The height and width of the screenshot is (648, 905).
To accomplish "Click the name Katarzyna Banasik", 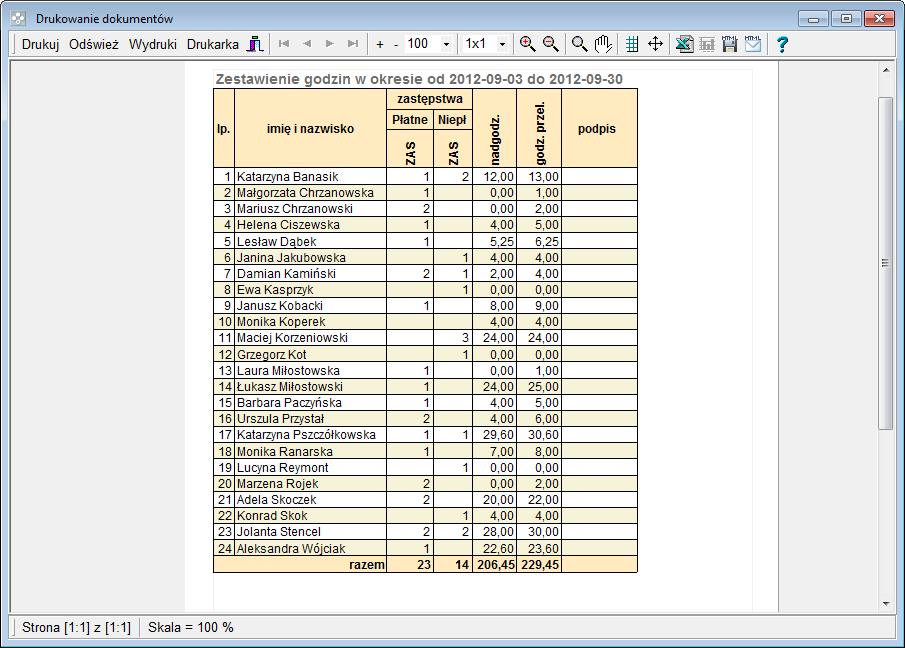I will (287, 177).
